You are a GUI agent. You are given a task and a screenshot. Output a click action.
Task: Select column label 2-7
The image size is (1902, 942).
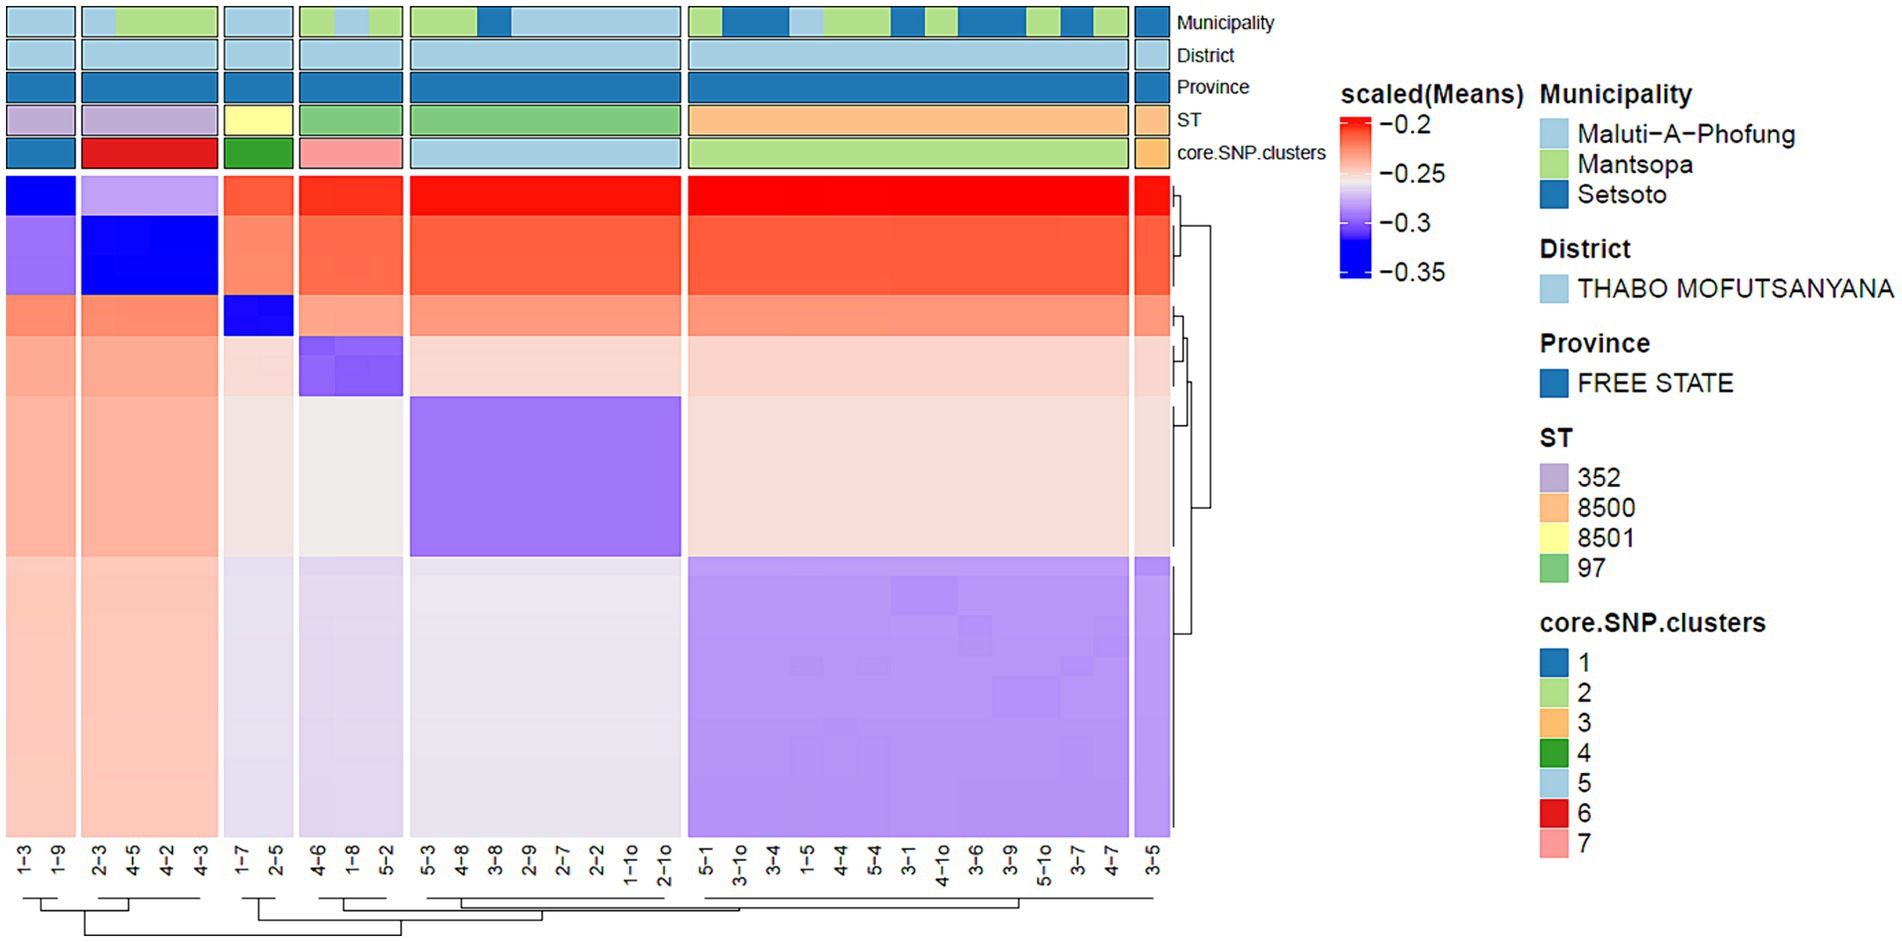coord(563,859)
